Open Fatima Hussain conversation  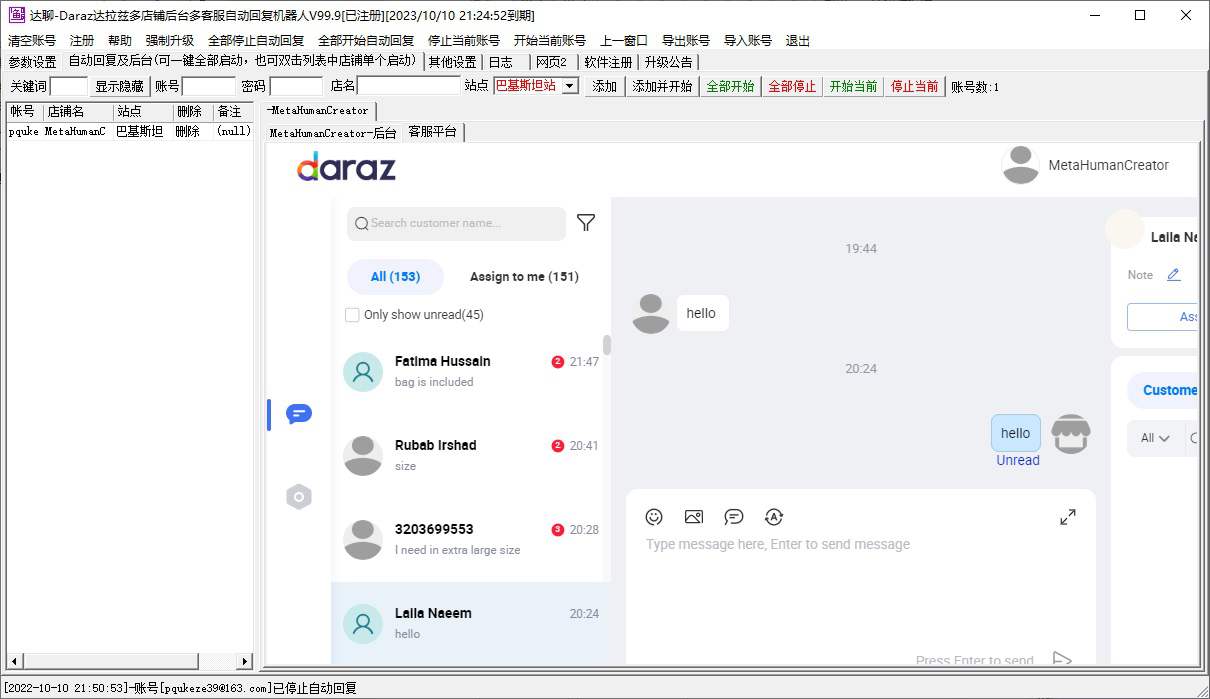[x=470, y=371]
